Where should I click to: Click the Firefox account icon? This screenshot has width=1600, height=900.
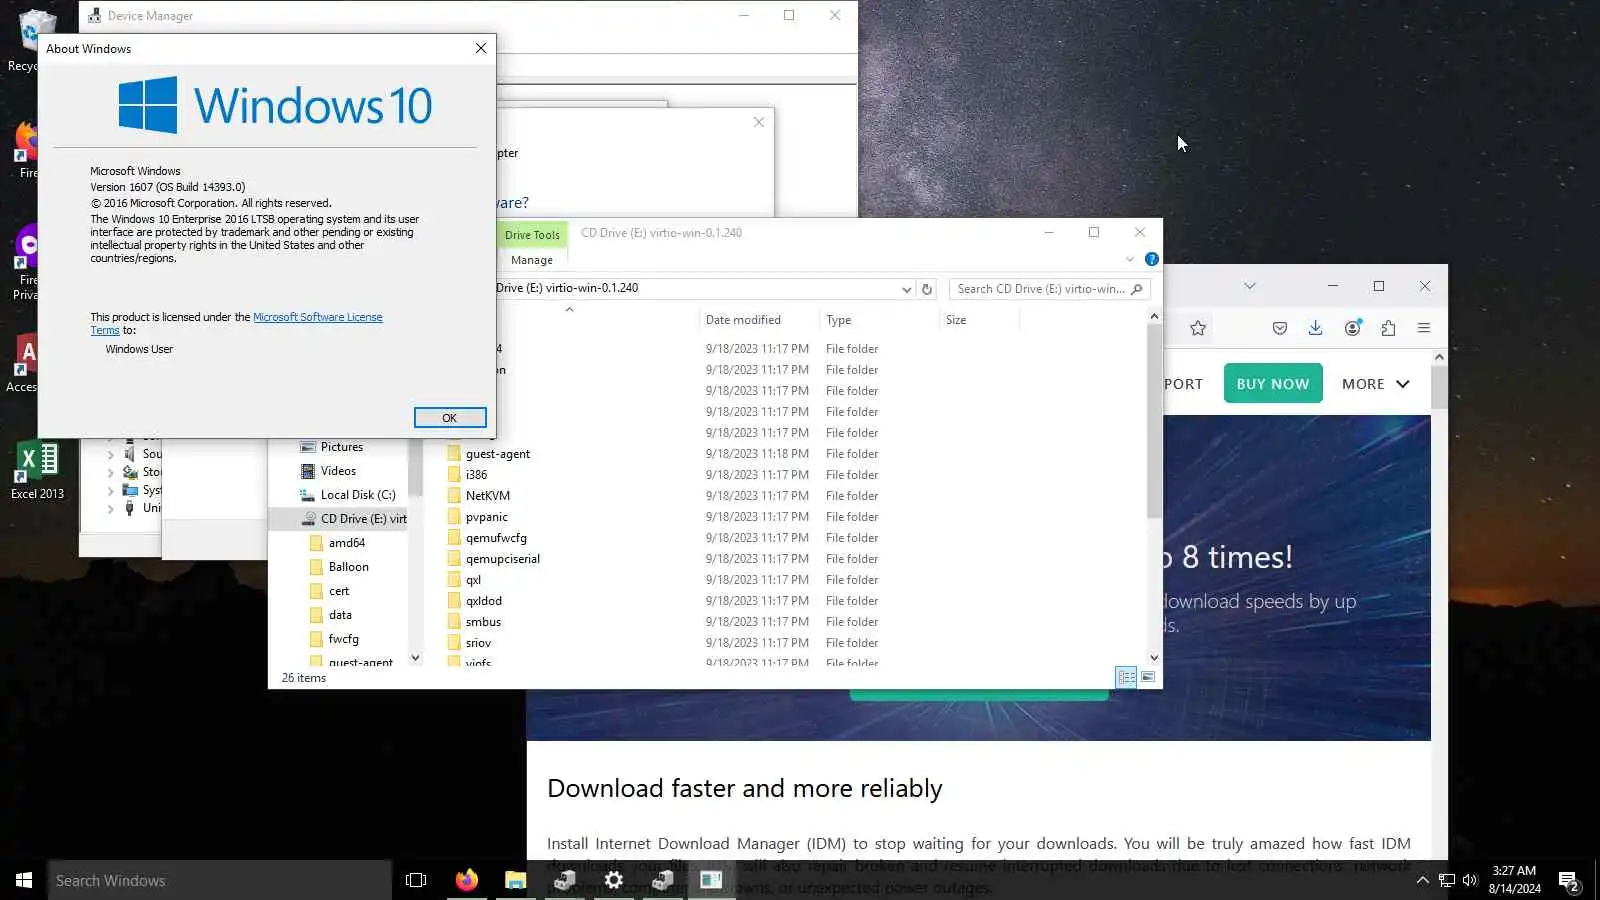click(1352, 328)
